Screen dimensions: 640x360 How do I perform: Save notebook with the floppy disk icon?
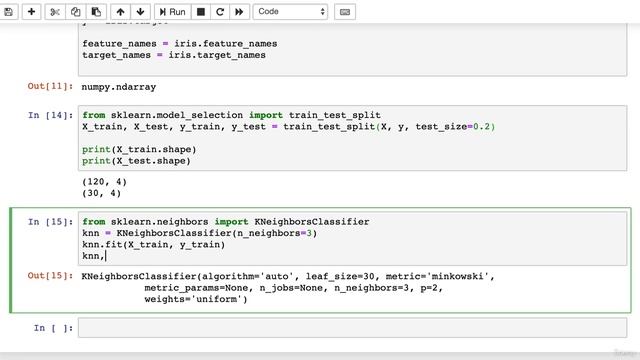(x=9, y=12)
